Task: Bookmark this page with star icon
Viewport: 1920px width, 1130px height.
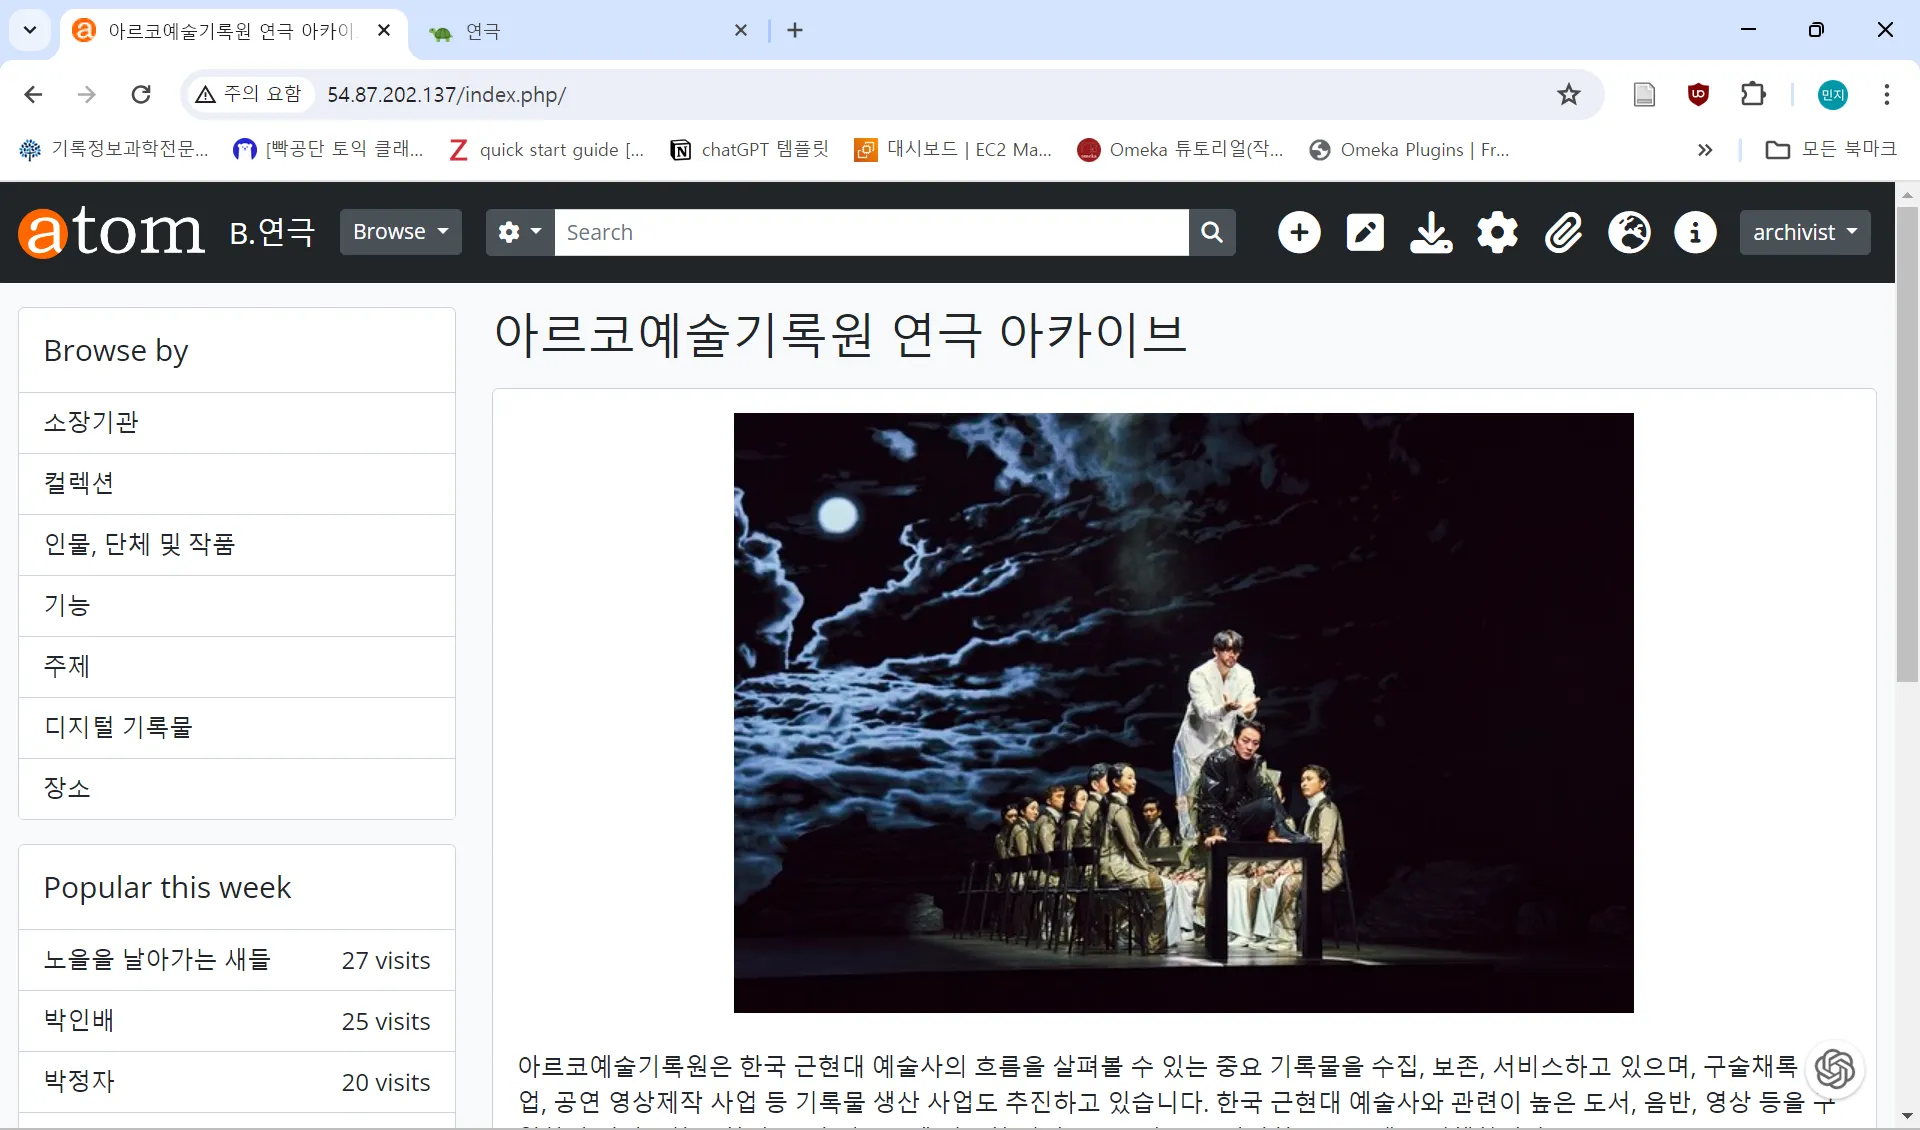Action: pos(1568,94)
